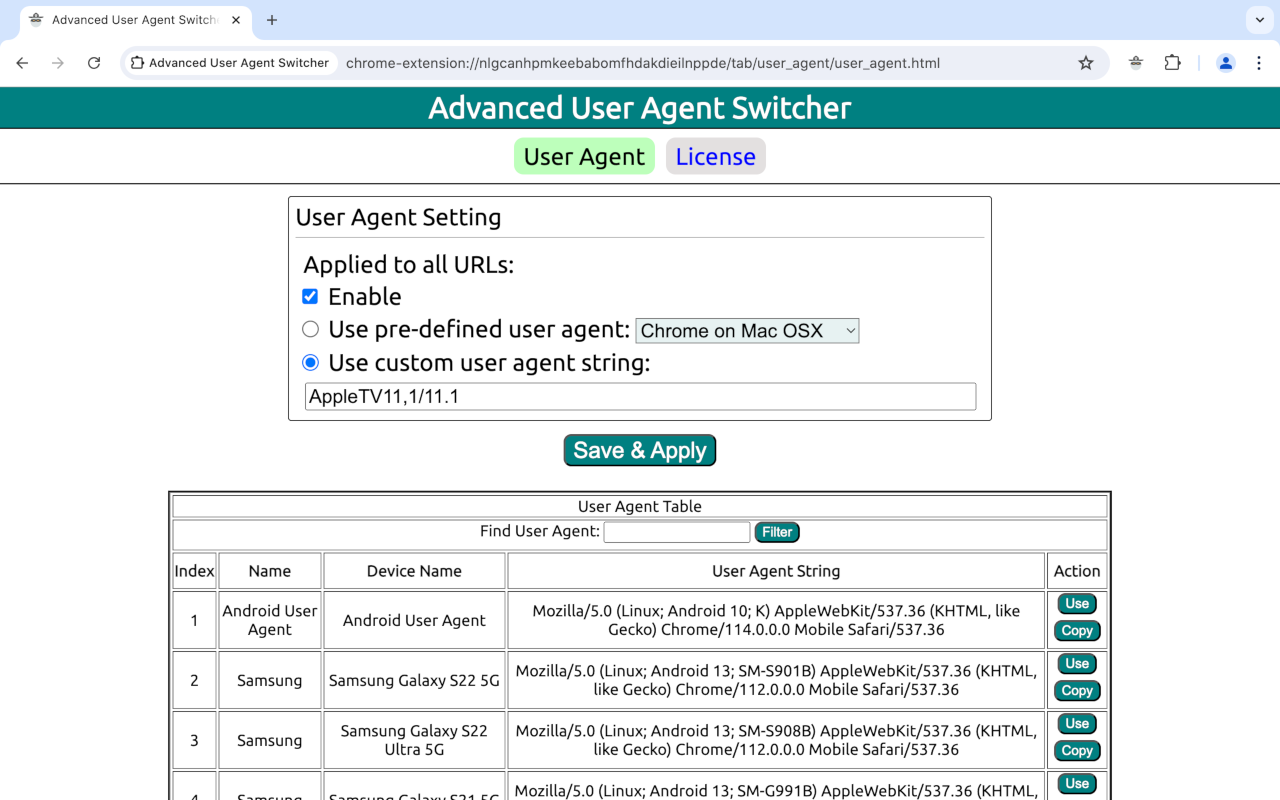This screenshot has width=1280, height=800.
Task: Select the custom user agent string radio button
Action: [x=310, y=362]
